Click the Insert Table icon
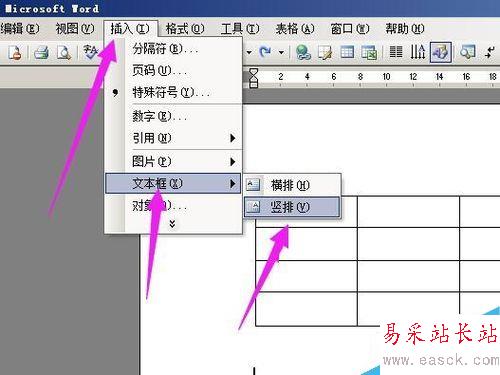 pyautogui.click(x=347, y=52)
